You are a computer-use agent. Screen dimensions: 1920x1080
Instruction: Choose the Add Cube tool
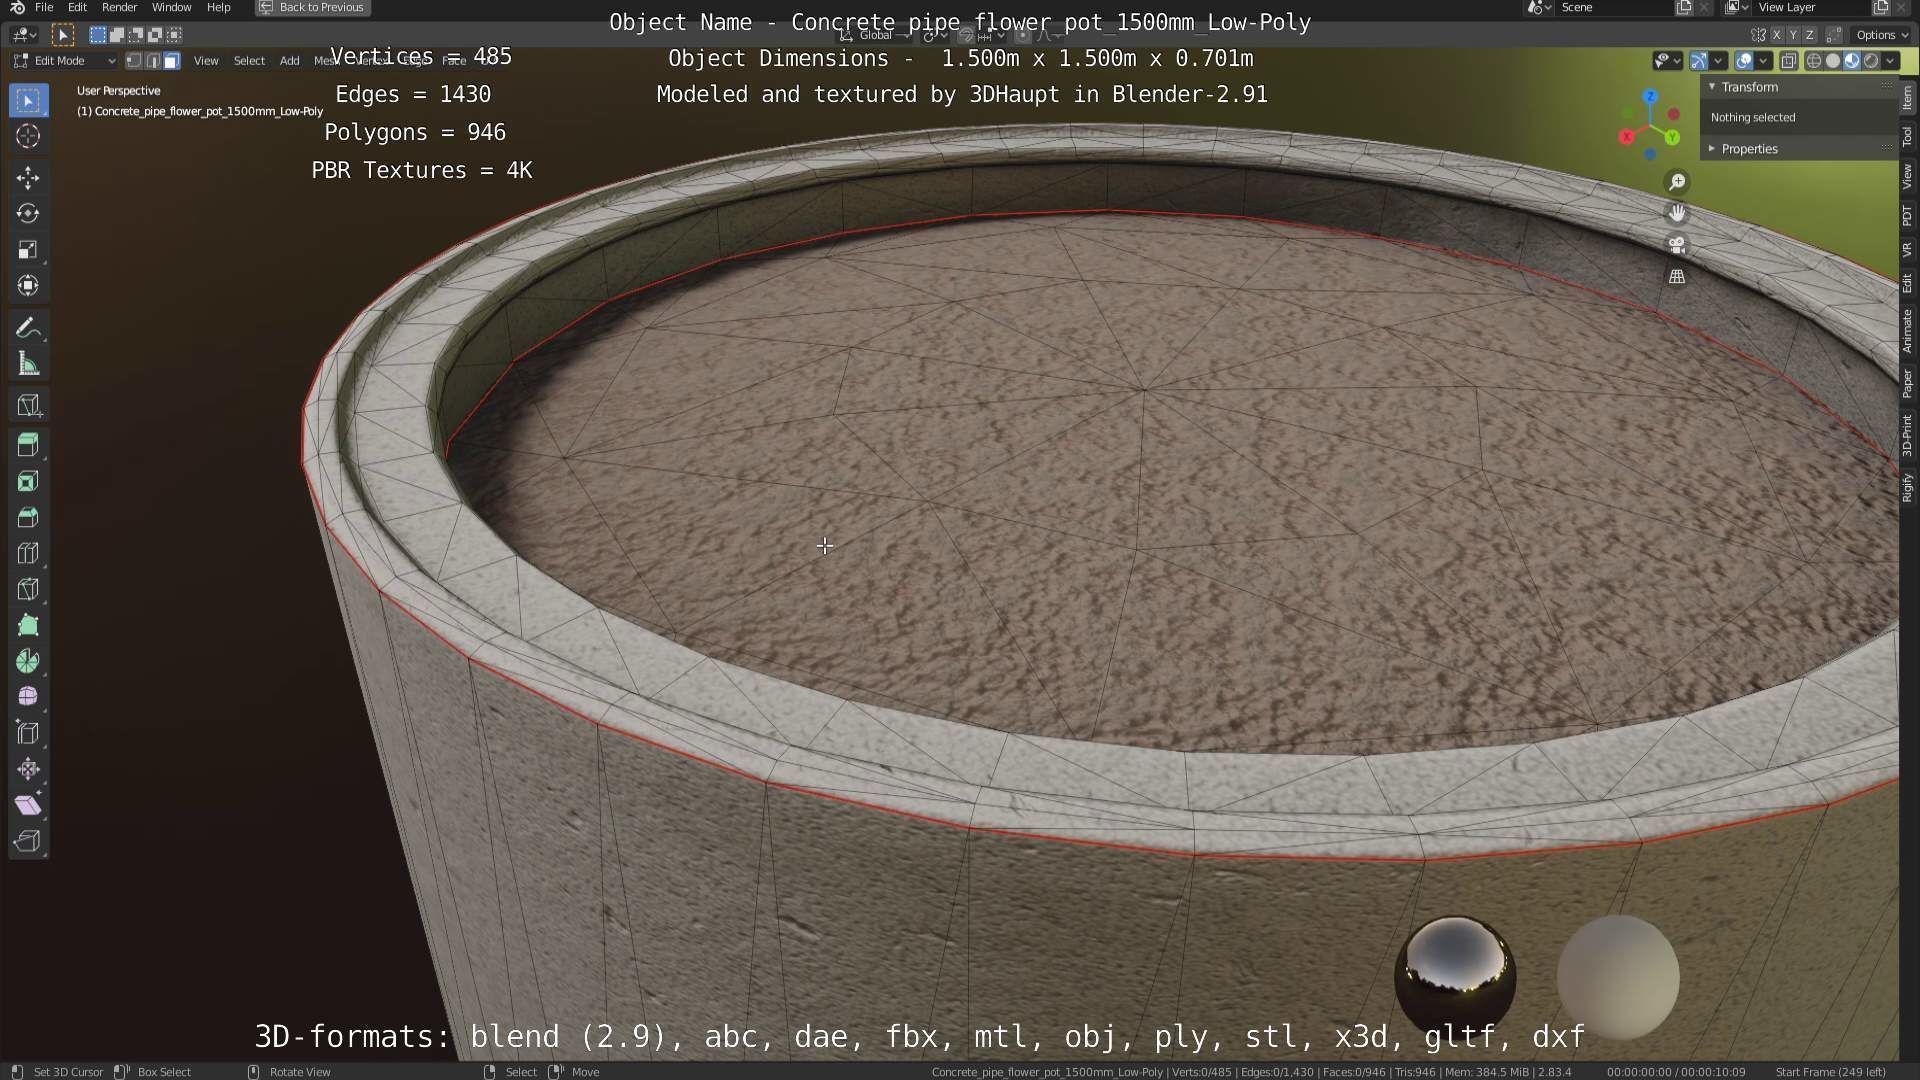coord(28,405)
